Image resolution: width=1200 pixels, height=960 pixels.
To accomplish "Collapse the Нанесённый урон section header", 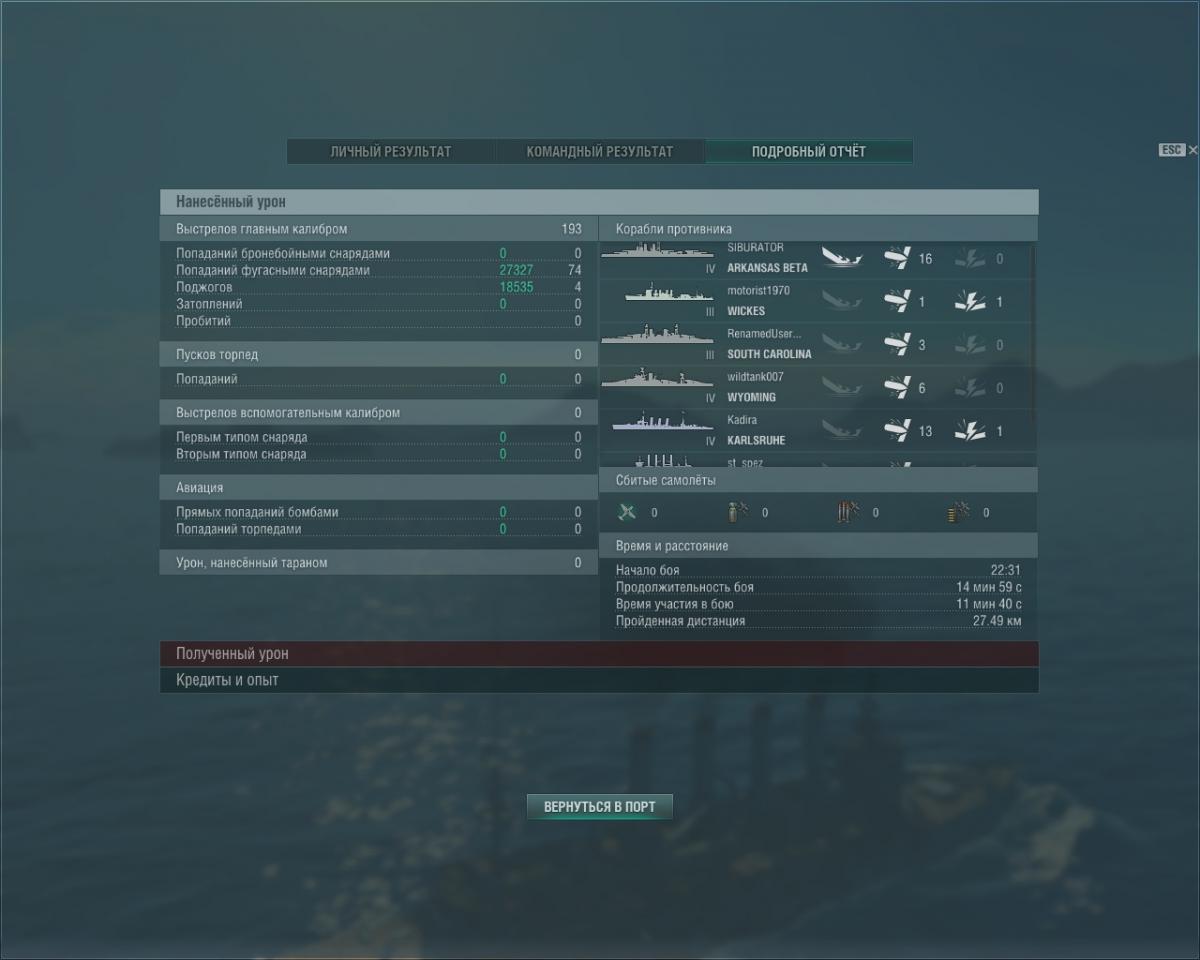I will coord(599,202).
